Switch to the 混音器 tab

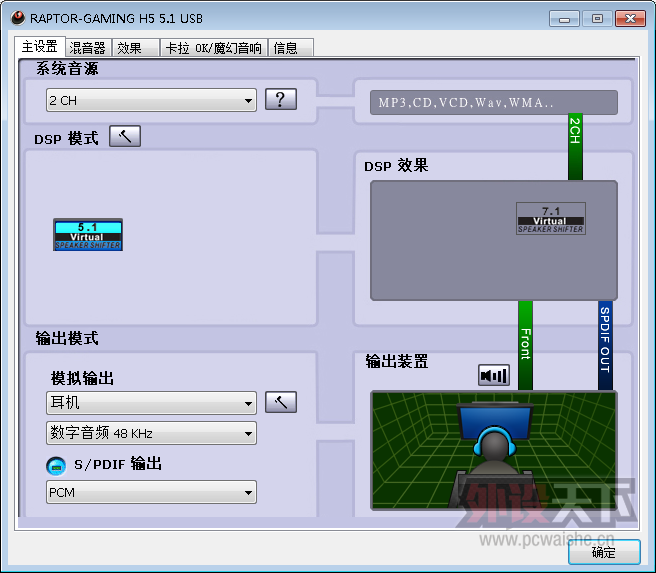[88, 47]
